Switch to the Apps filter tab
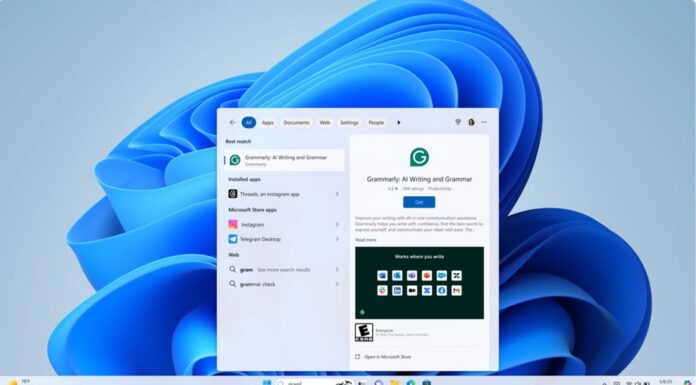This screenshot has width=696, height=385. [x=268, y=123]
